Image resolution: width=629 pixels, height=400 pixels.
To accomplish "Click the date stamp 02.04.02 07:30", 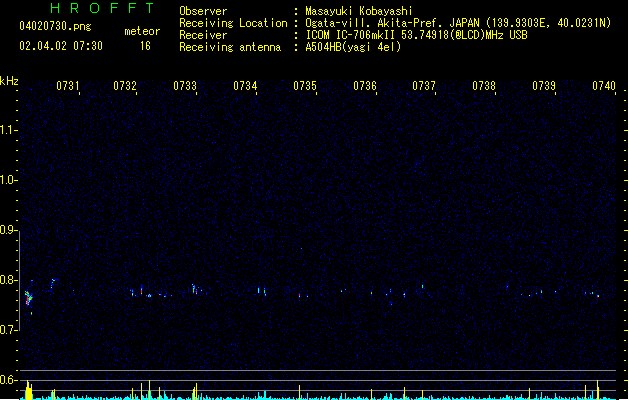I will point(61,46).
